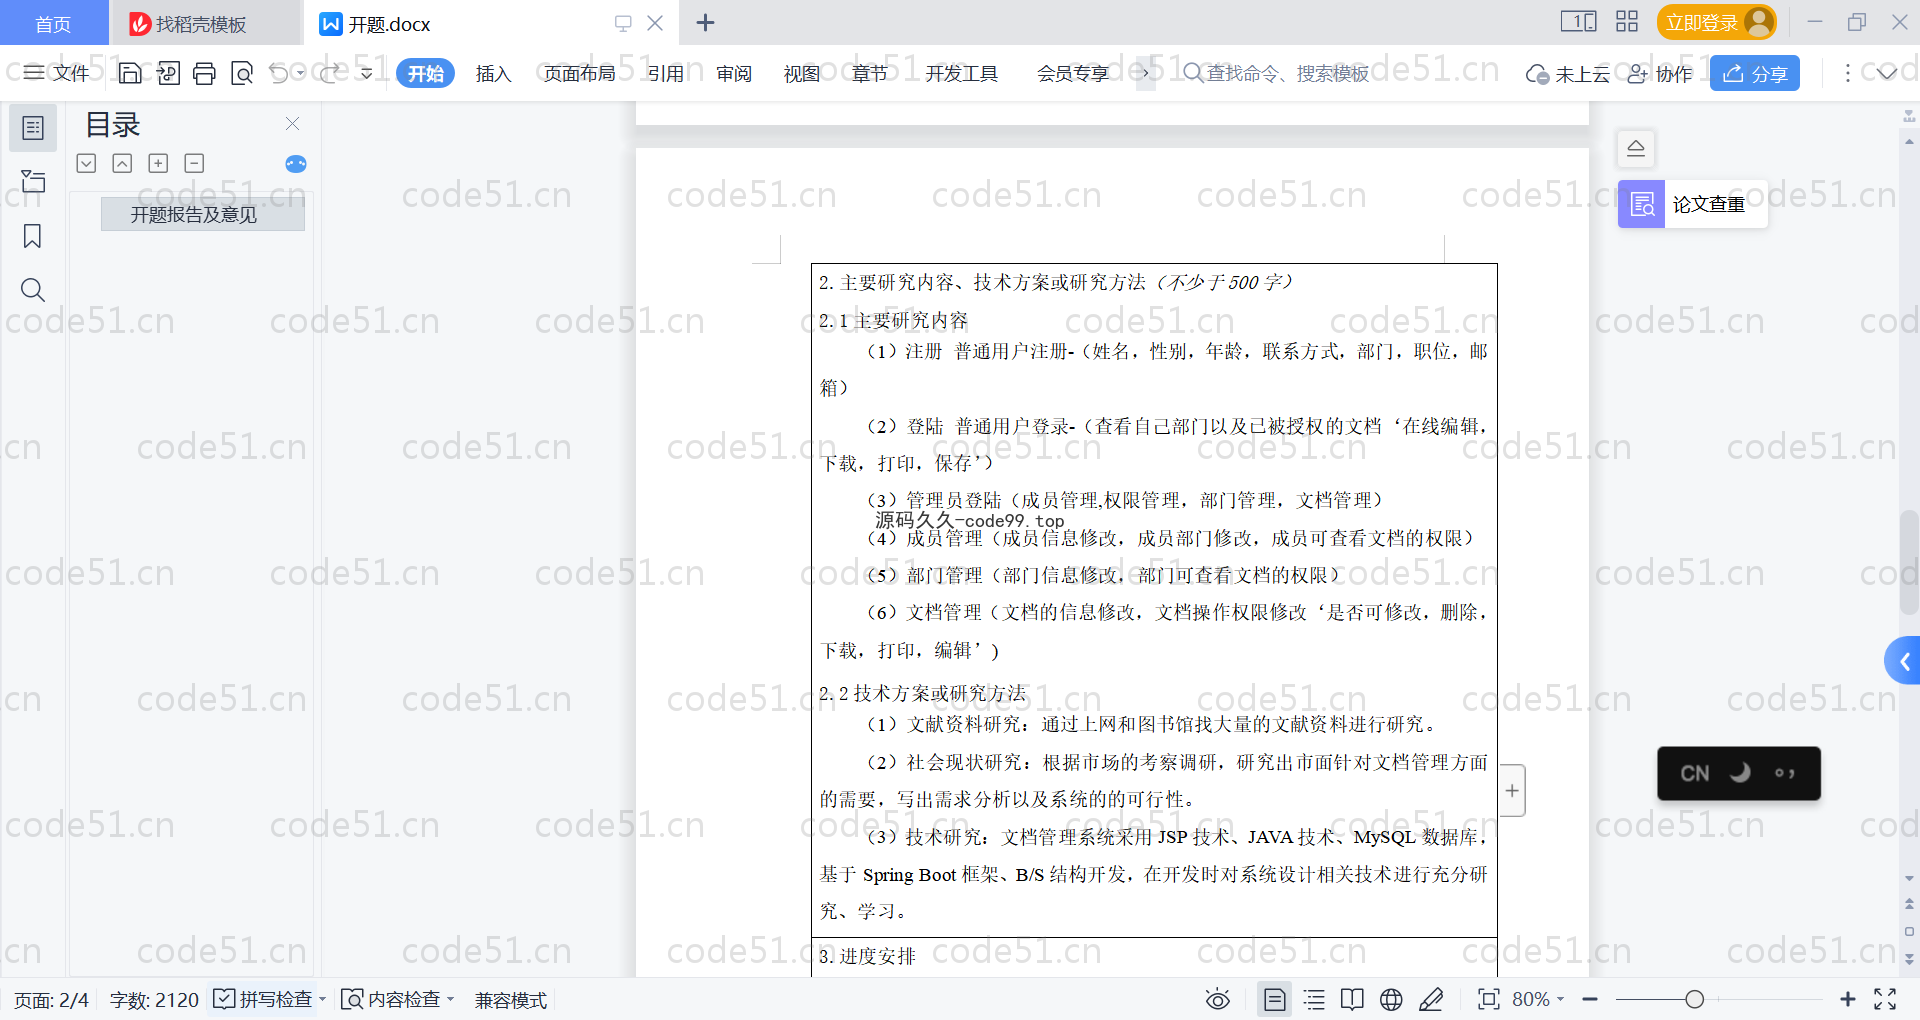Click the Redo arrow icon
The width and height of the screenshot is (1920, 1020).
329,73
